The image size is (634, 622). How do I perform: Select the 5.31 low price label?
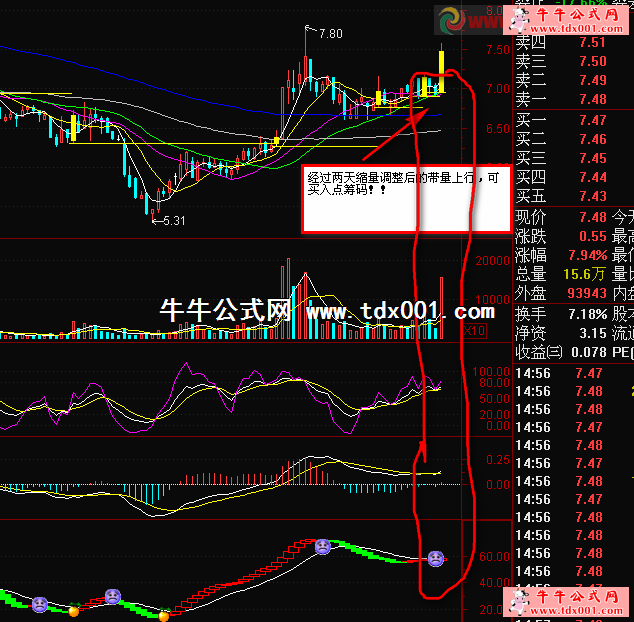[x=174, y=221]
